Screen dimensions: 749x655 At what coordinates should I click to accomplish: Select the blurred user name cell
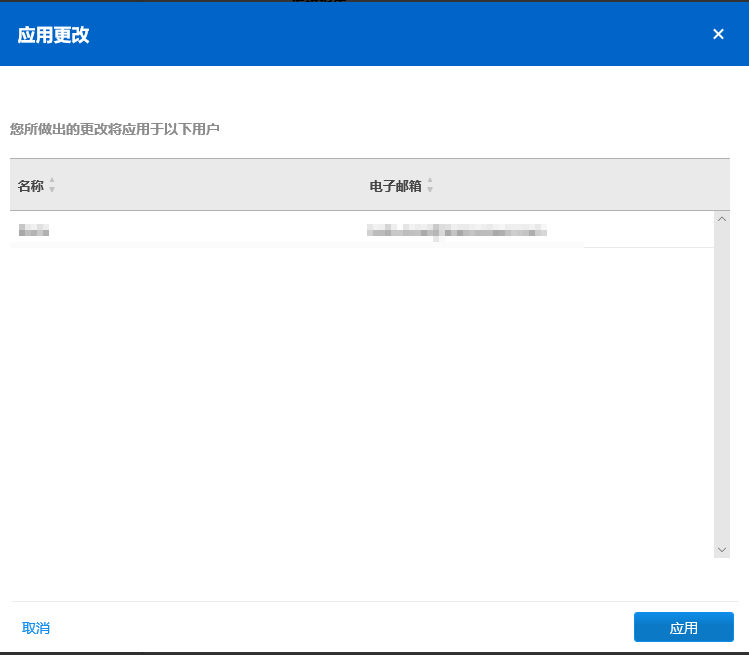[34, 231]
